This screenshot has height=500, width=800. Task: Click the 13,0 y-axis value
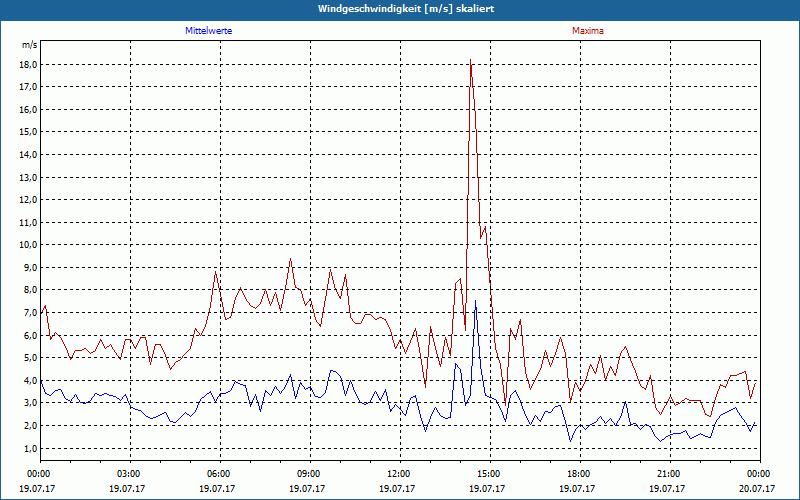(x=29, y=178)
